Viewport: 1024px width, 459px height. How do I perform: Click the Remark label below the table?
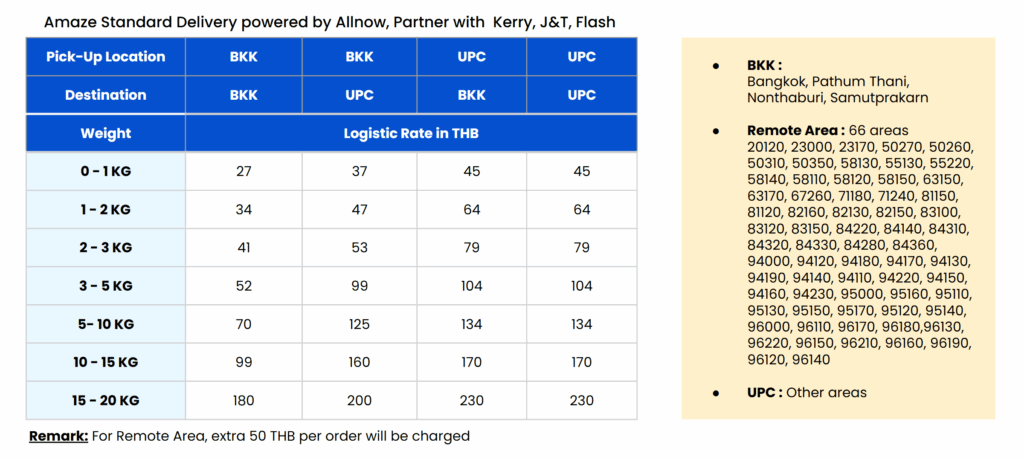point(58,436)
